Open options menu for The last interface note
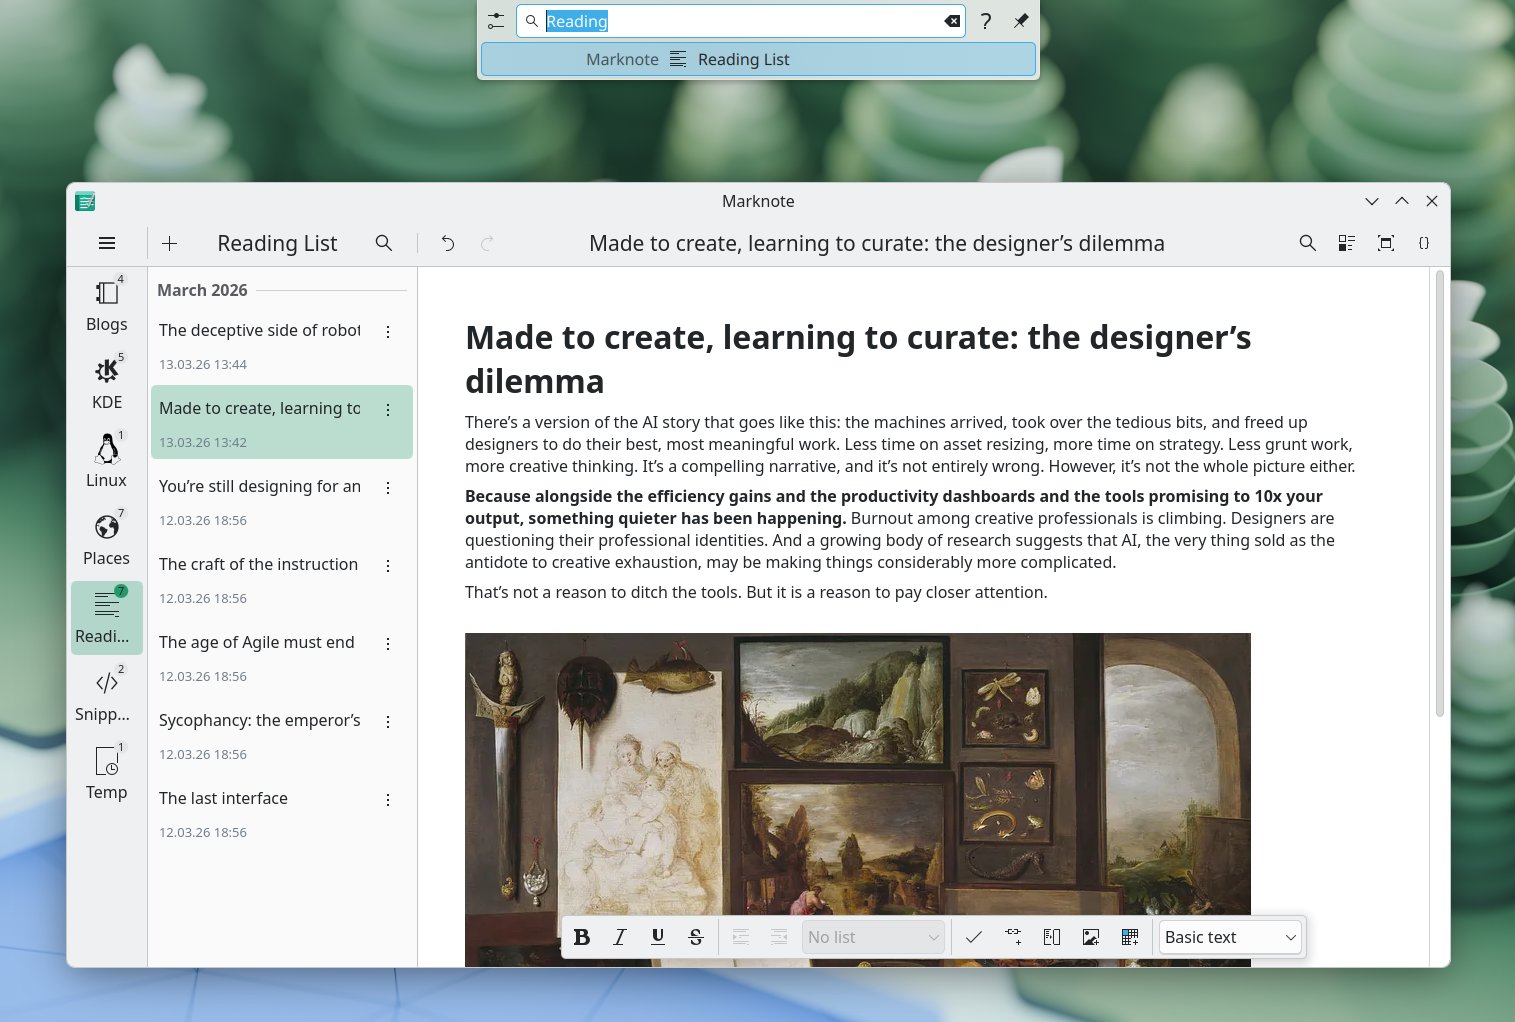Viewport: 1515px width, 1022px height. point(388,800)
